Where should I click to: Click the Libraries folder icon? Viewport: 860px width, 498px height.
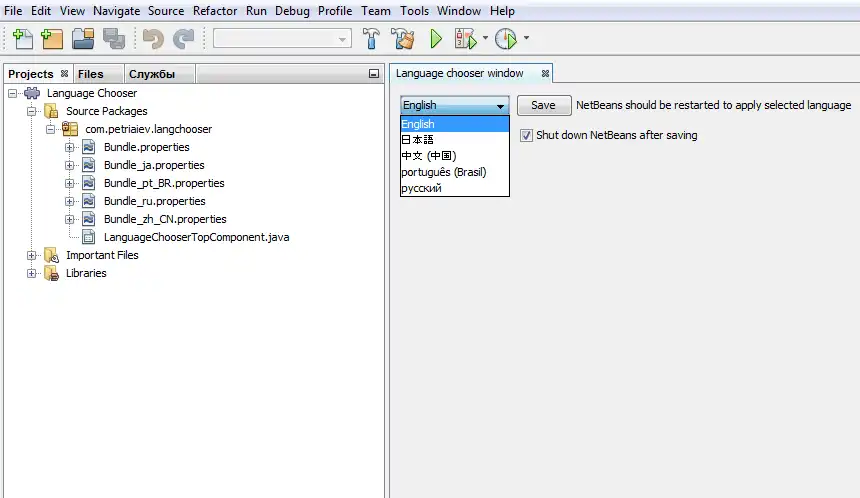tap(51, 273)
